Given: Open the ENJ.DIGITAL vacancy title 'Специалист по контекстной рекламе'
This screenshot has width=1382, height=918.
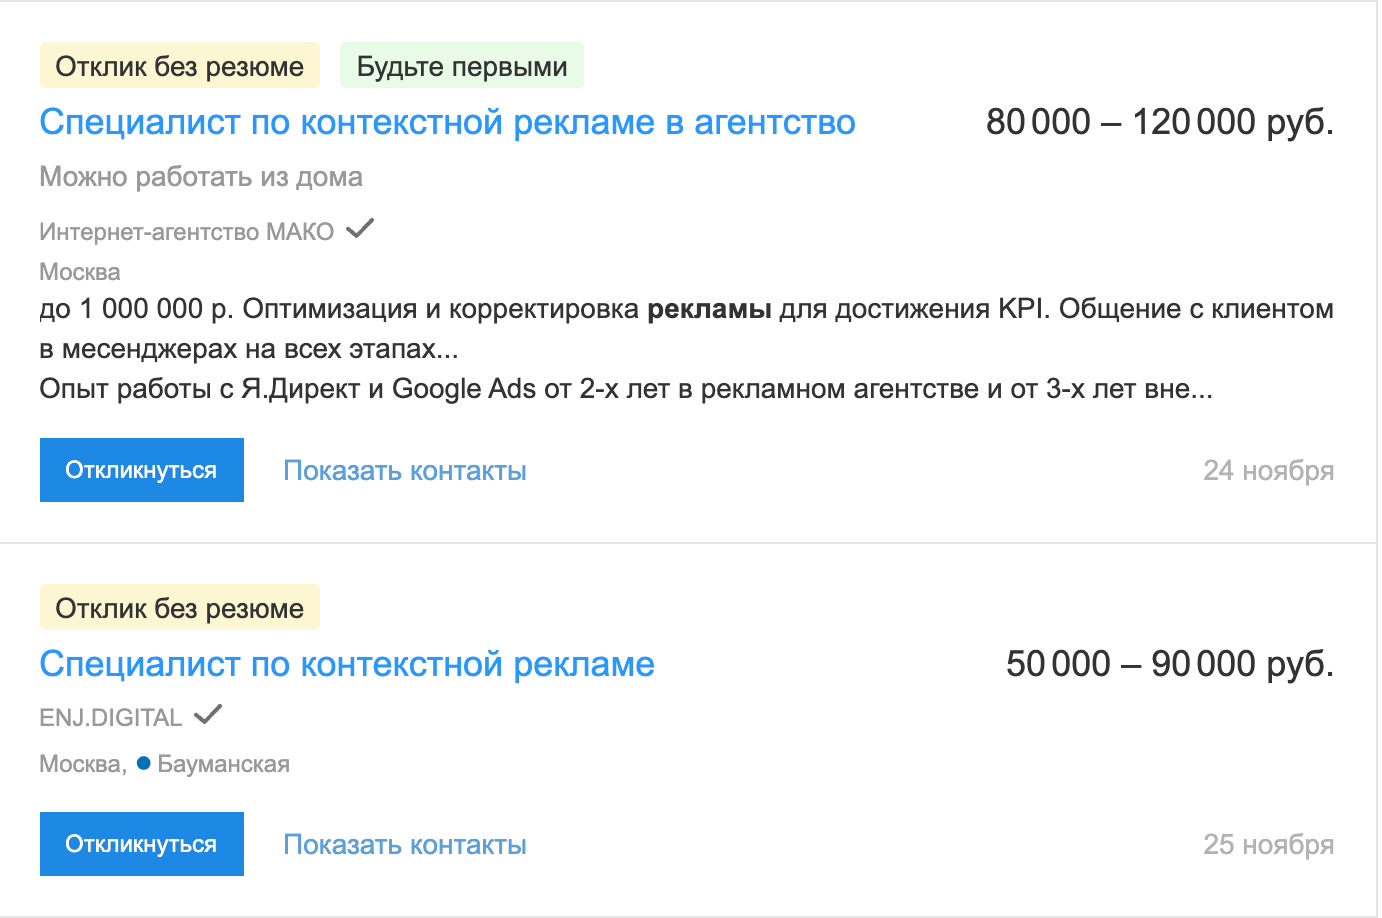Looking at the screenshot, I should coord(347,664).
